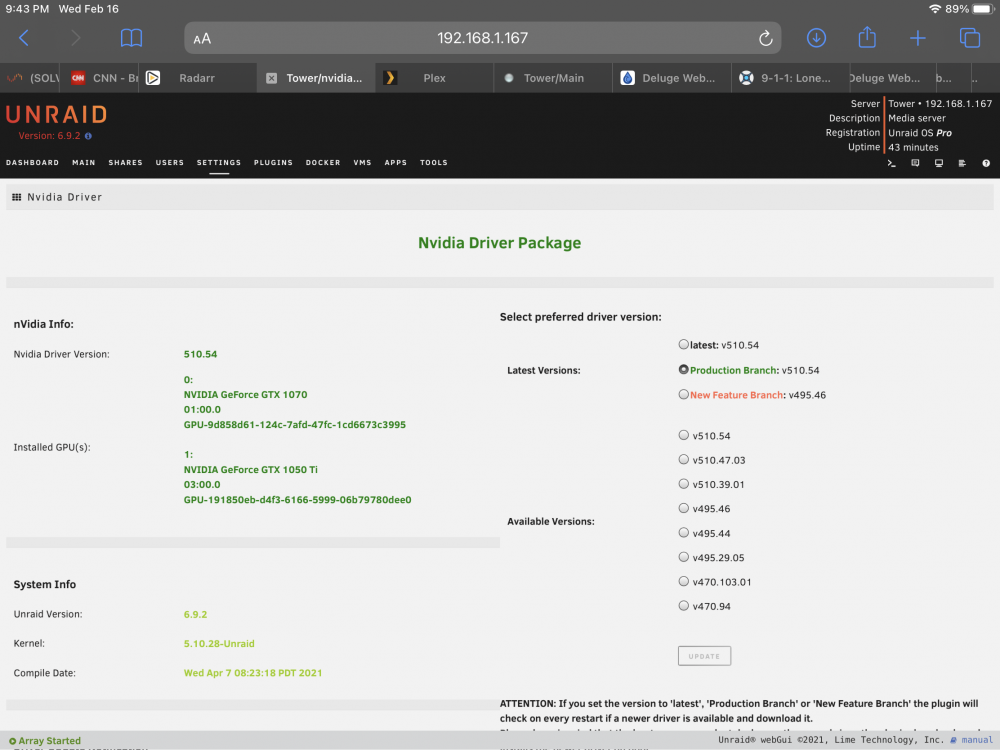Open Safari downloads icon
Screen dimensions: 1000x750
816,38
